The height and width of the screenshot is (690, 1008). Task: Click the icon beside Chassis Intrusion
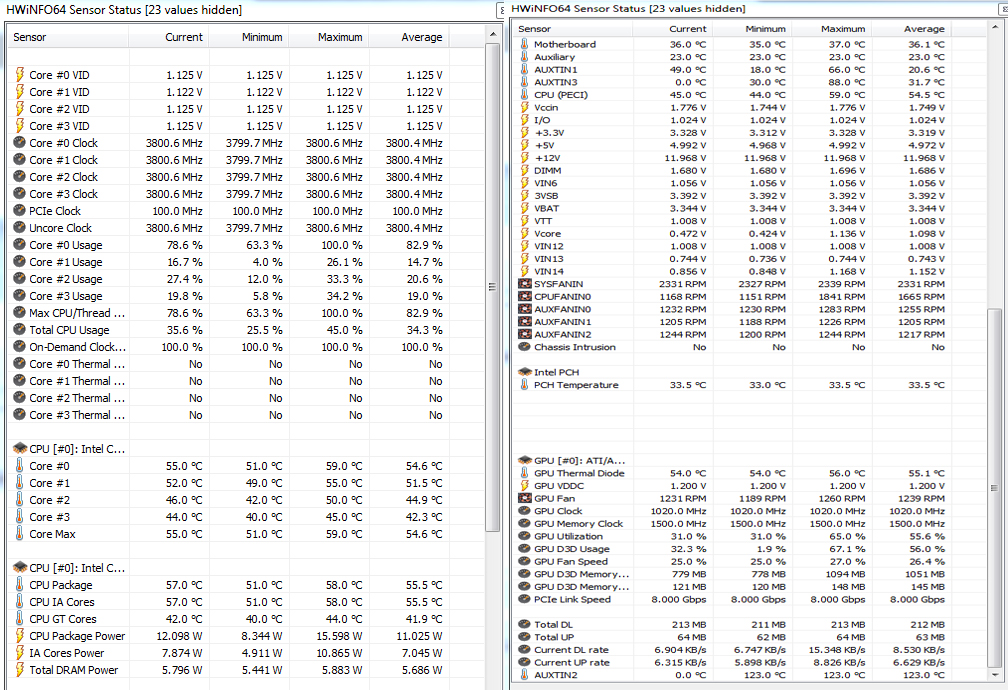(525, 347)
